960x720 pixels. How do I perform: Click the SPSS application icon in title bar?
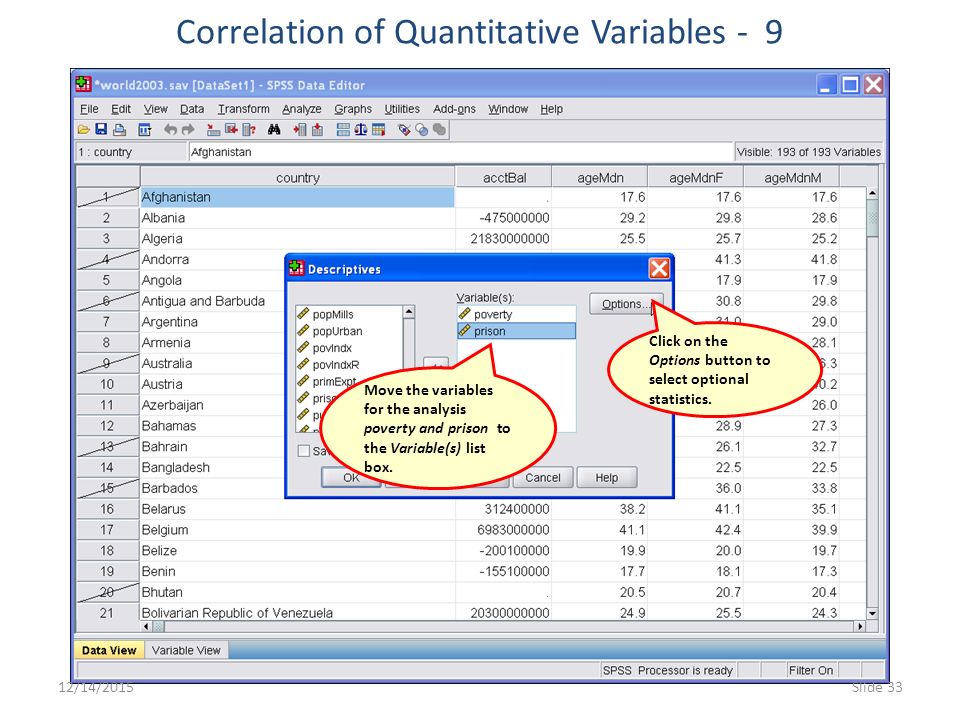coord(83,84)
